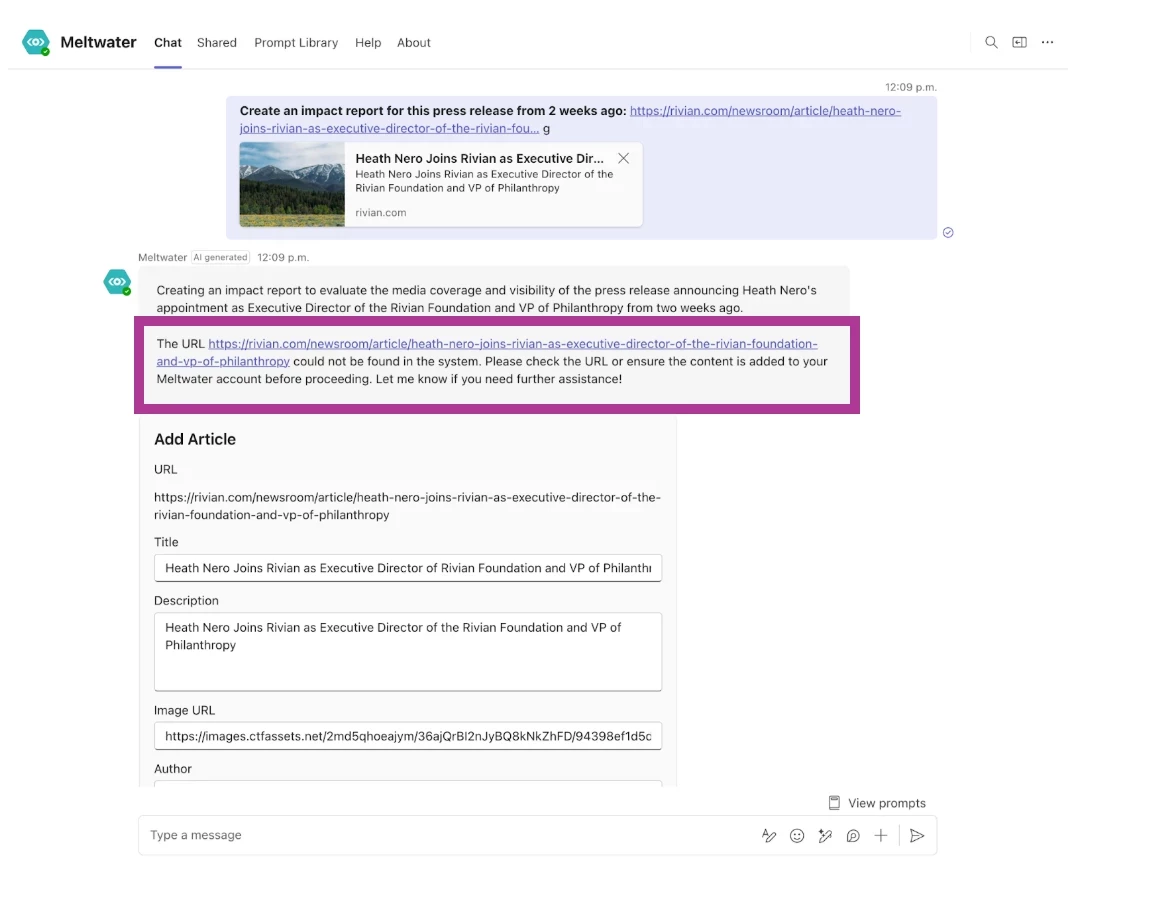Open the emoji picker in the compose box
This screenshot has width=1152, height=902.
[x=796, y=836]
